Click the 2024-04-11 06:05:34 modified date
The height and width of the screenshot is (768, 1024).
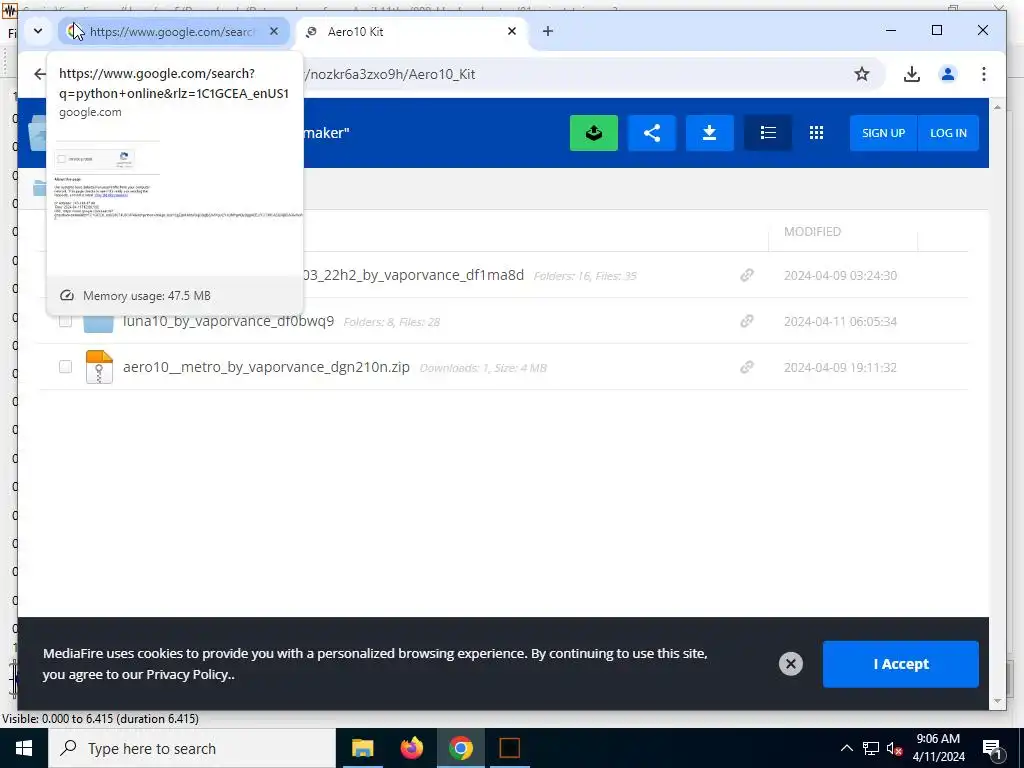click(x=840, y=322)
